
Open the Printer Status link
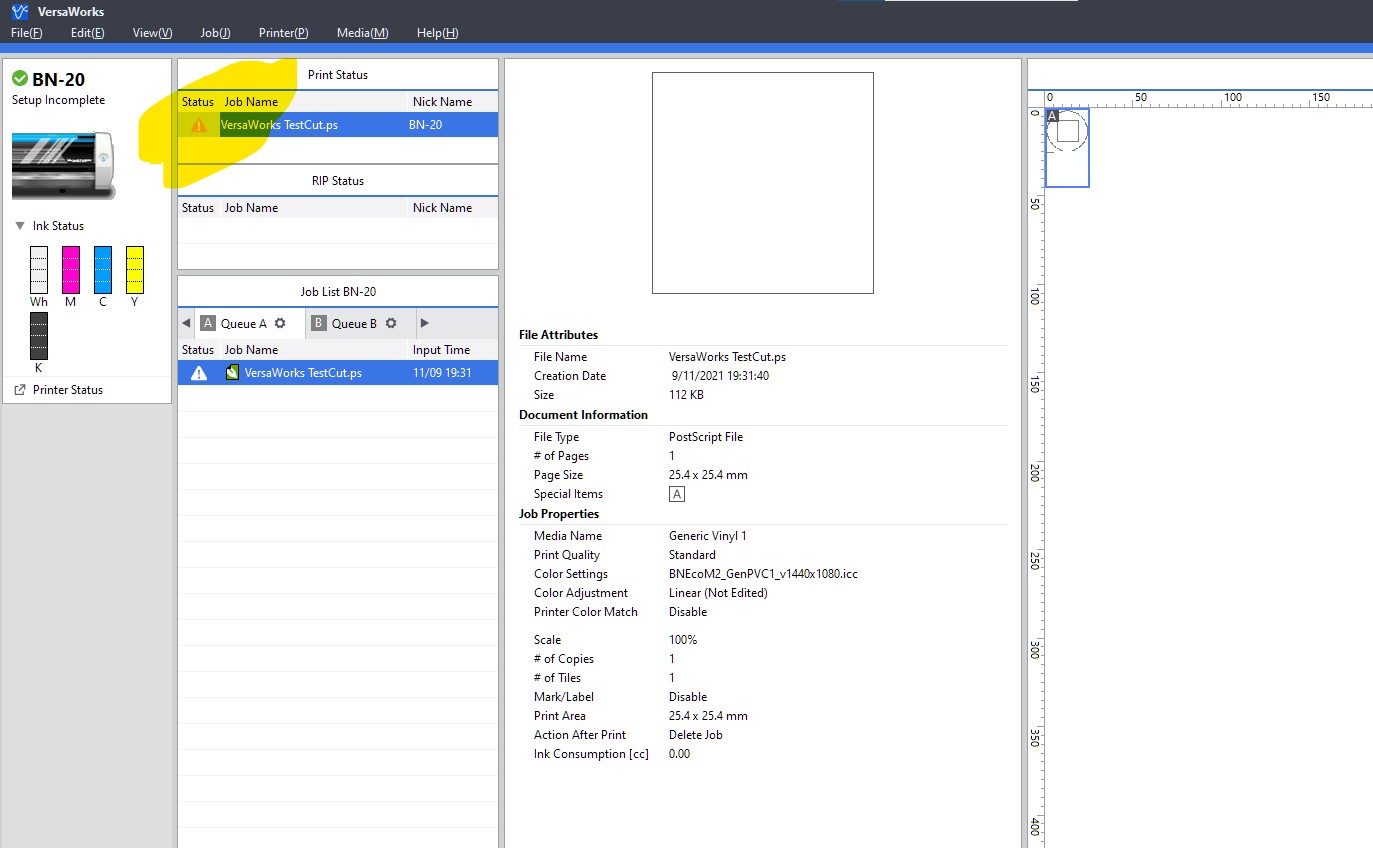68,390
